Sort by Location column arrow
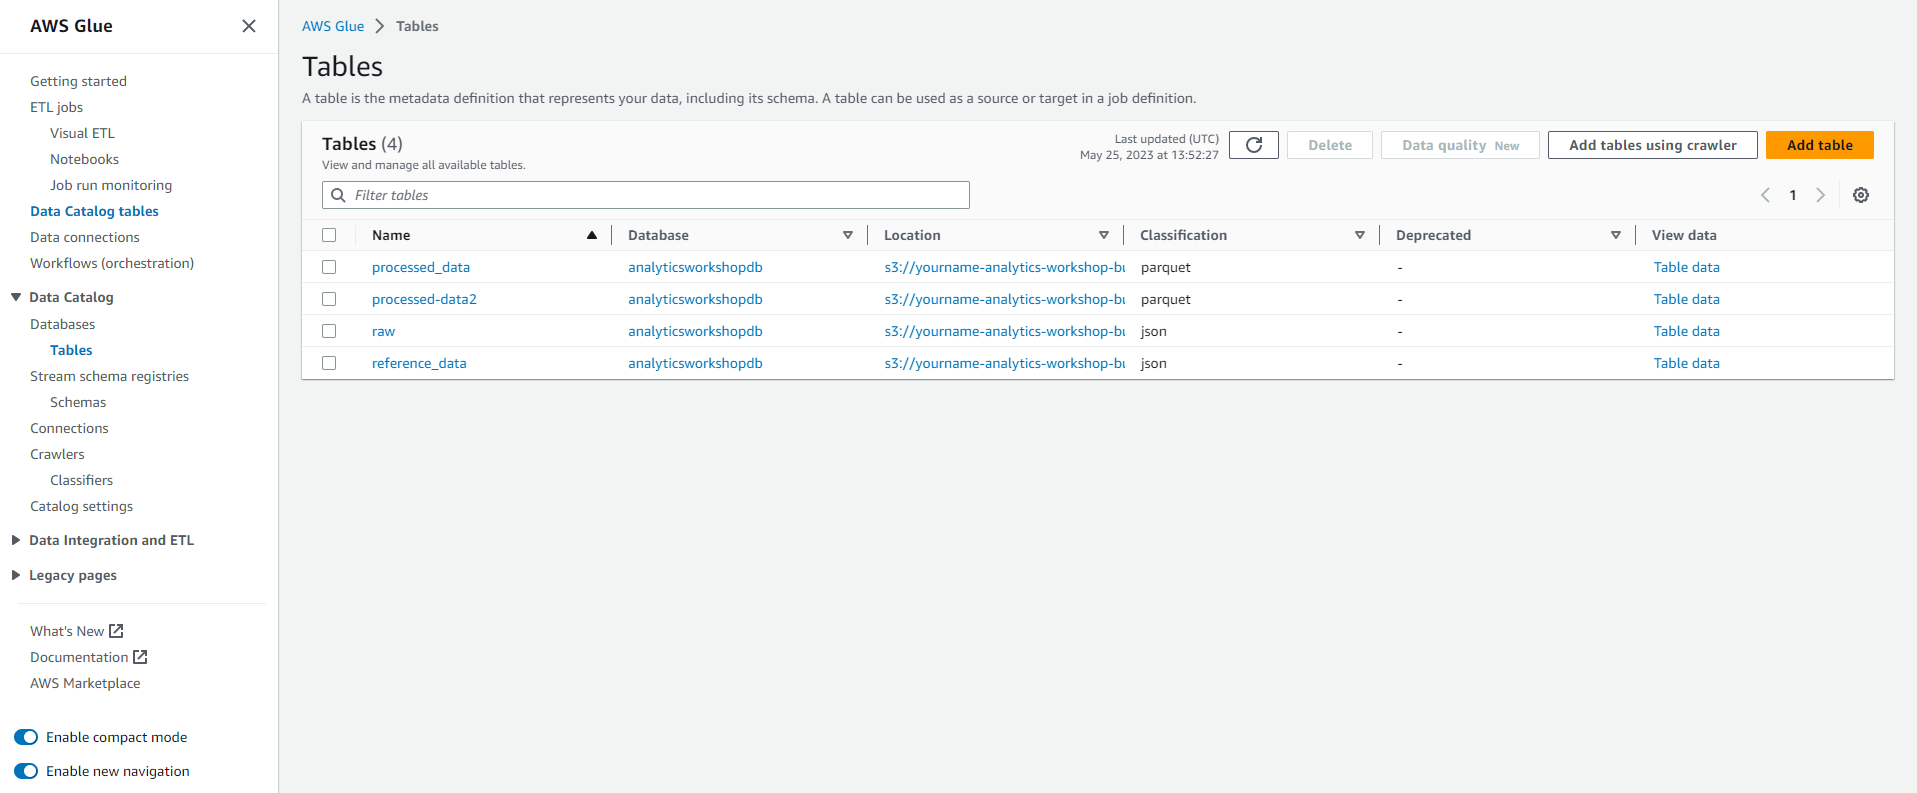 tap(1104, 235)
